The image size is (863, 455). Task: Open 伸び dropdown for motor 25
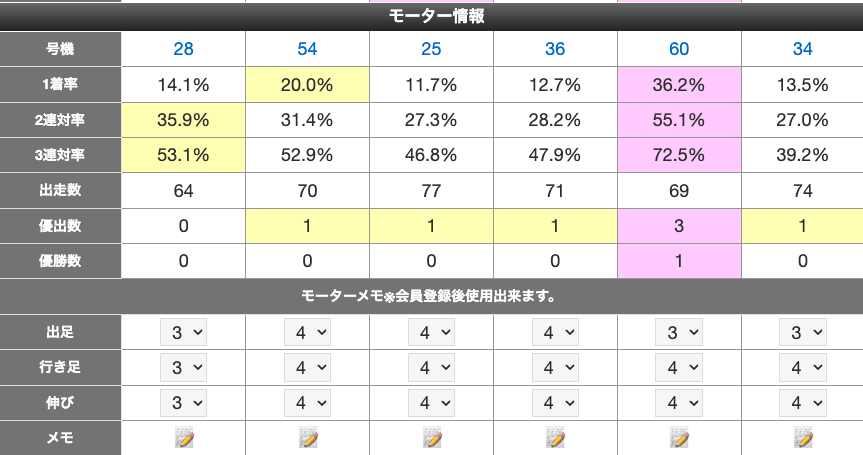click(431, 402)
